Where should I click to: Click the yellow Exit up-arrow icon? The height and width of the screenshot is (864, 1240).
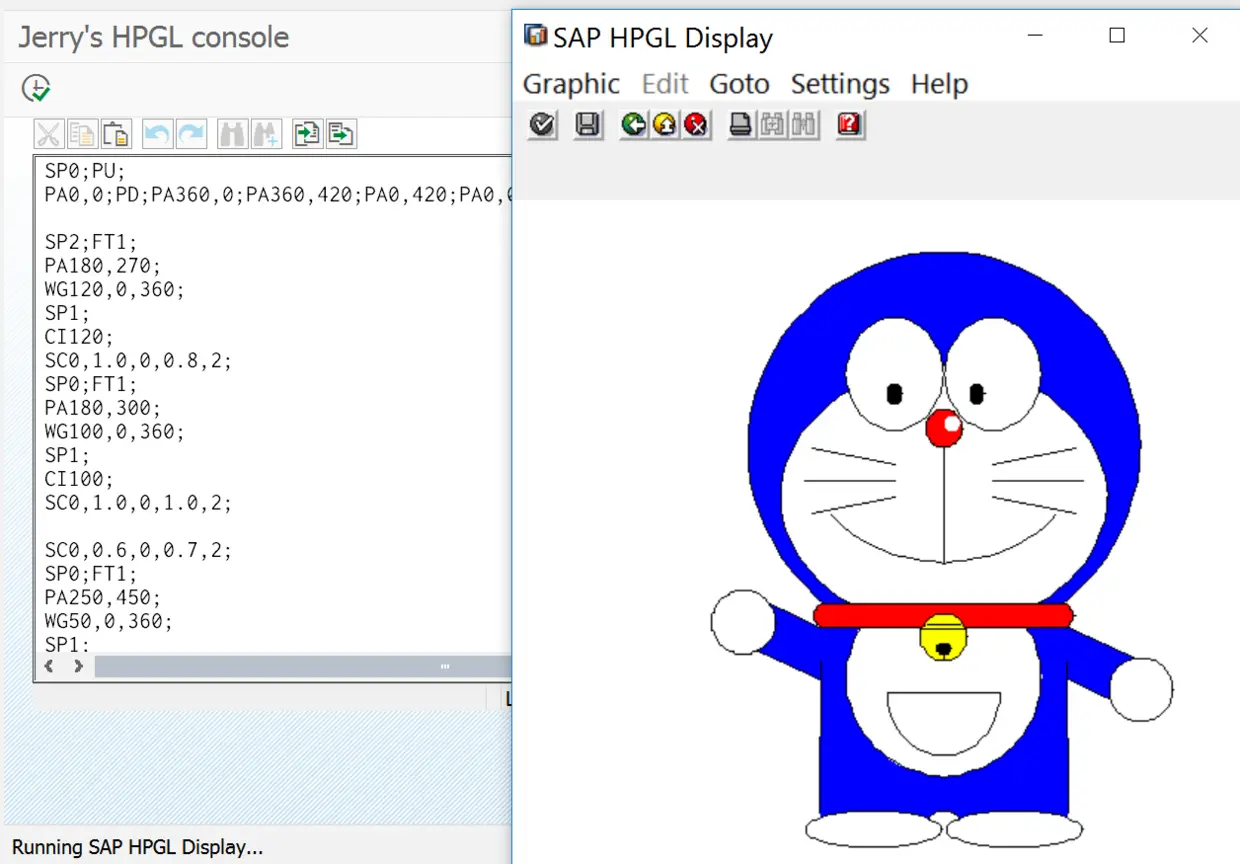[665, 125]
